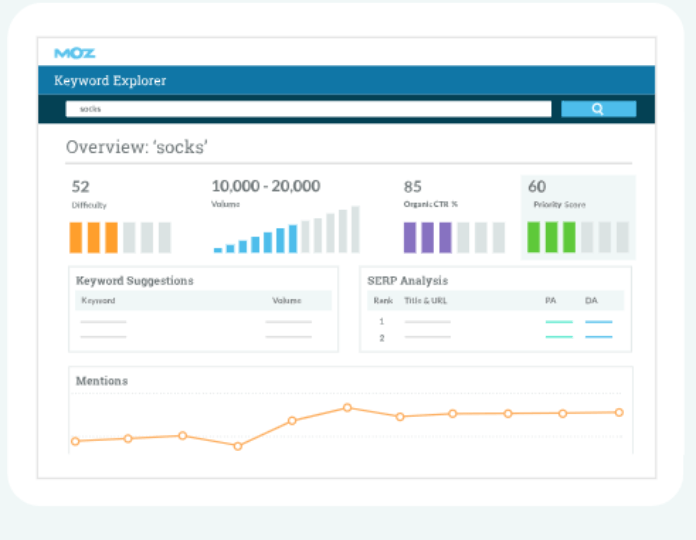Screen dimensions: 696x540
Task: Click the "Overview: 'socks'" heading
Action: (x=137, y=147)
